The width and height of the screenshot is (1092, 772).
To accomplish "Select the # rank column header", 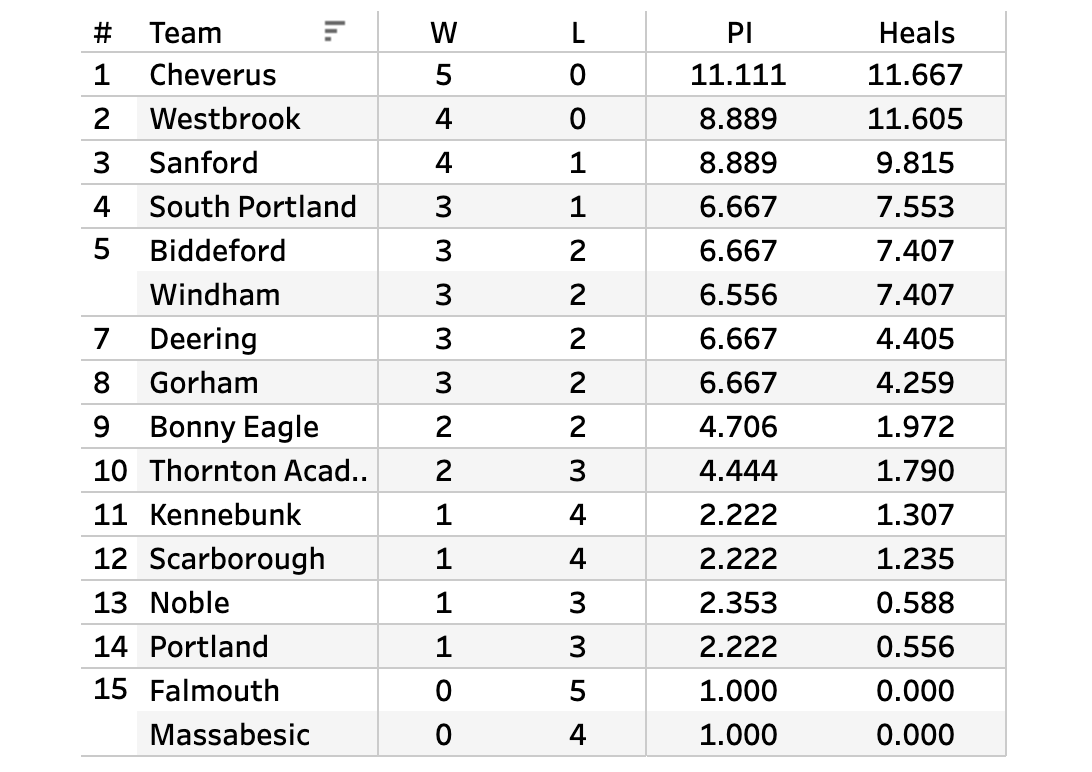I will coord(102,33).
